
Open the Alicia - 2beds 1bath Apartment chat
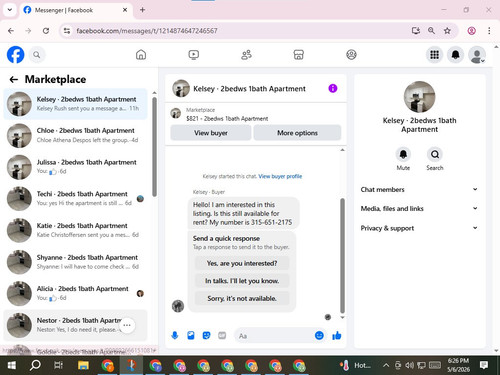coord(76,293)
